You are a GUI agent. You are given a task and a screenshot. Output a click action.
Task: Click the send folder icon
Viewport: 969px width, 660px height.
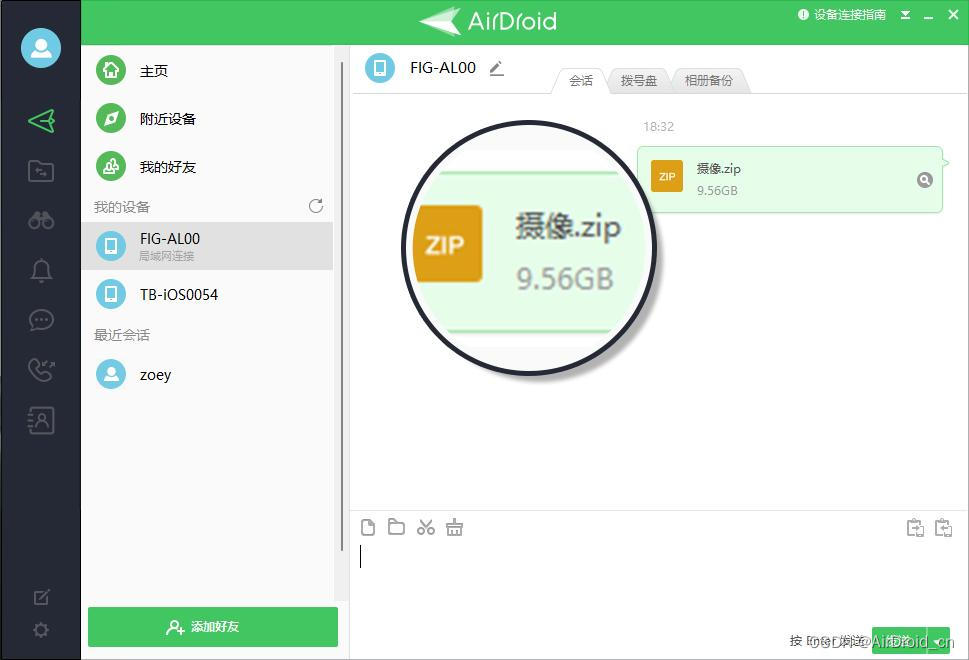pyautogui.click(x=396, y=527)
